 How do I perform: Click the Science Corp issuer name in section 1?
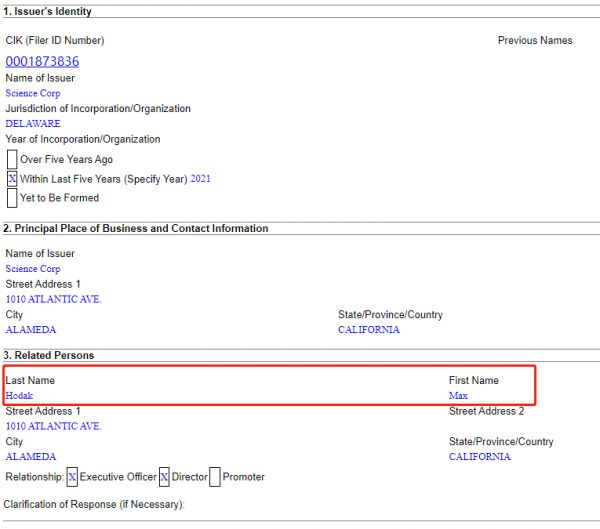(33, 93)
